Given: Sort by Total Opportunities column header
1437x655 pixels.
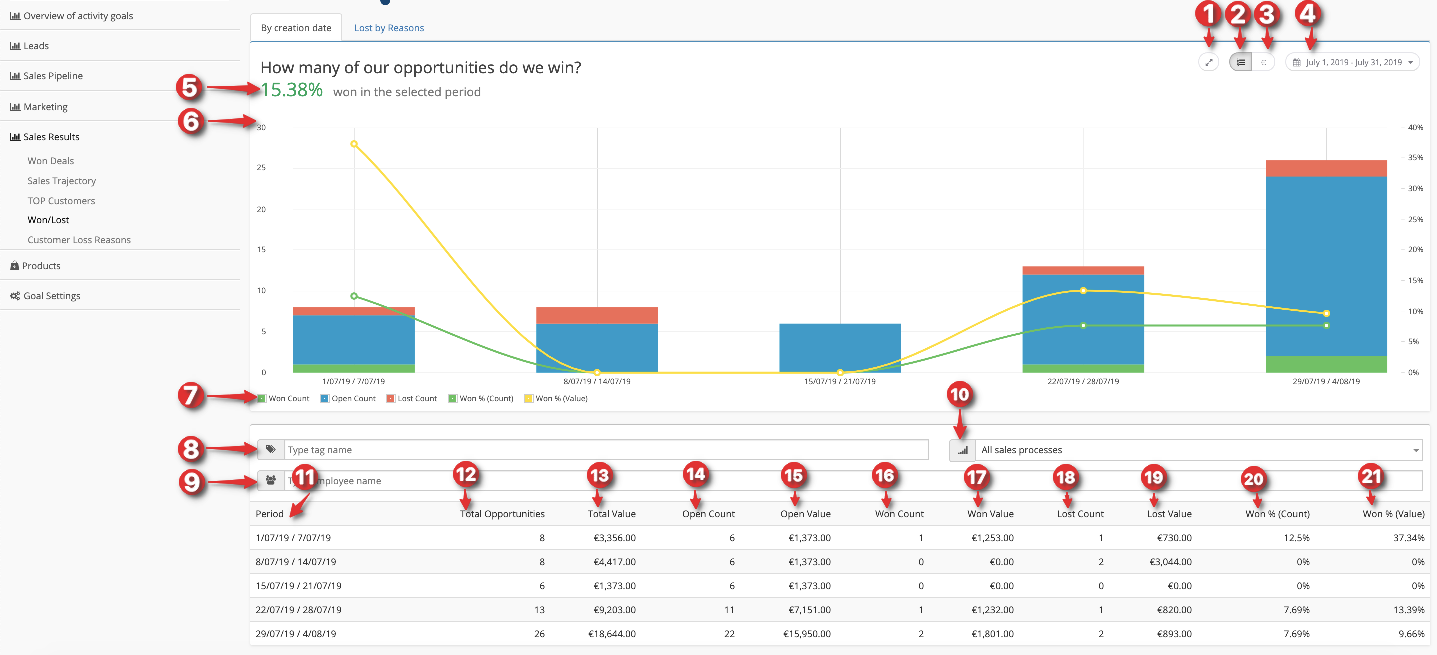Looking at the screenshot, I should (x=502, y=514).
